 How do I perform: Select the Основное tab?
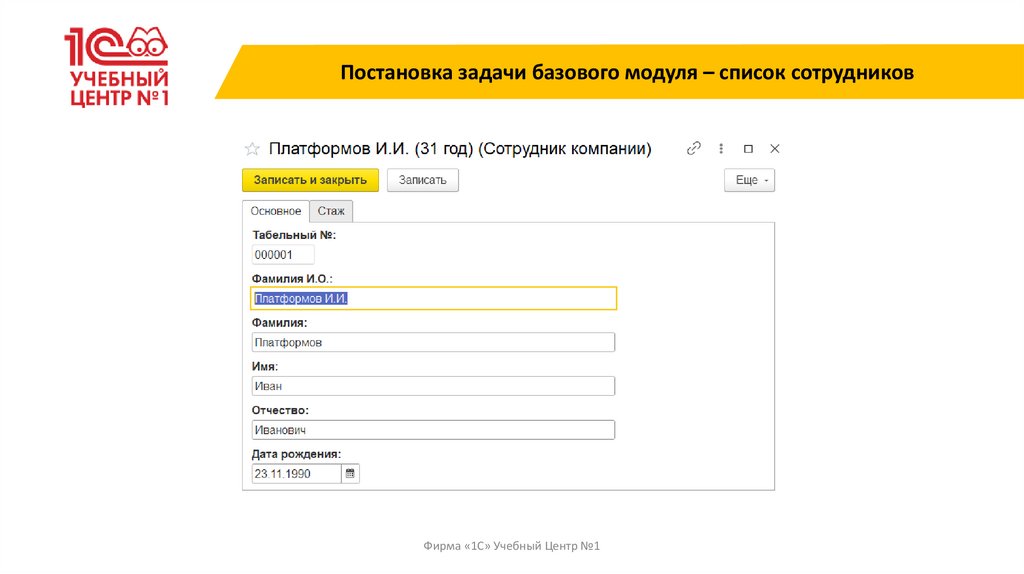(276, 211)
